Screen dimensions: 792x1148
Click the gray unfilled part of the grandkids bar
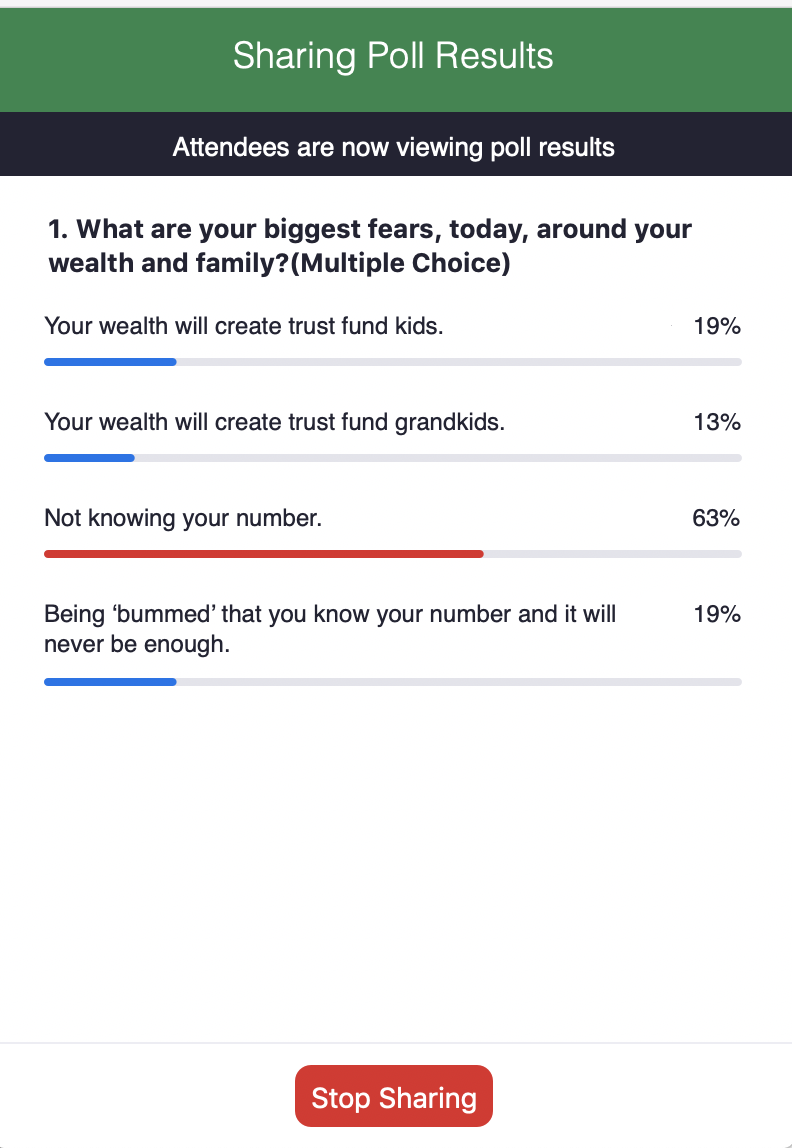(438, 458)
